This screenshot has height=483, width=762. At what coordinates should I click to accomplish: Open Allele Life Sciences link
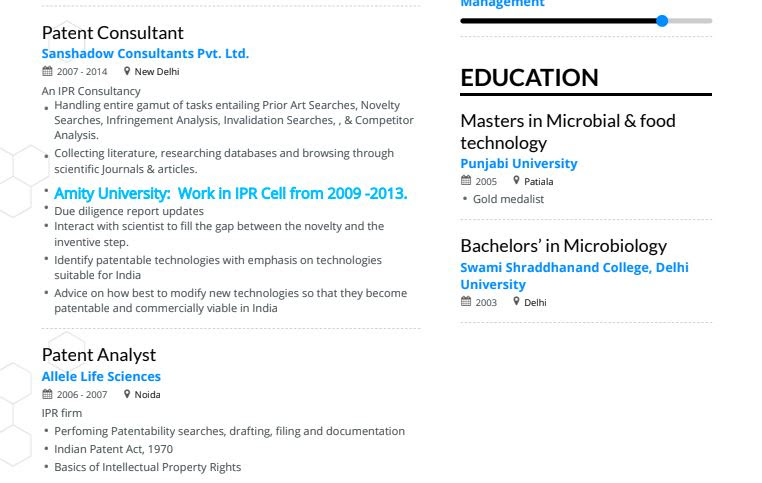tap(101, 377)
